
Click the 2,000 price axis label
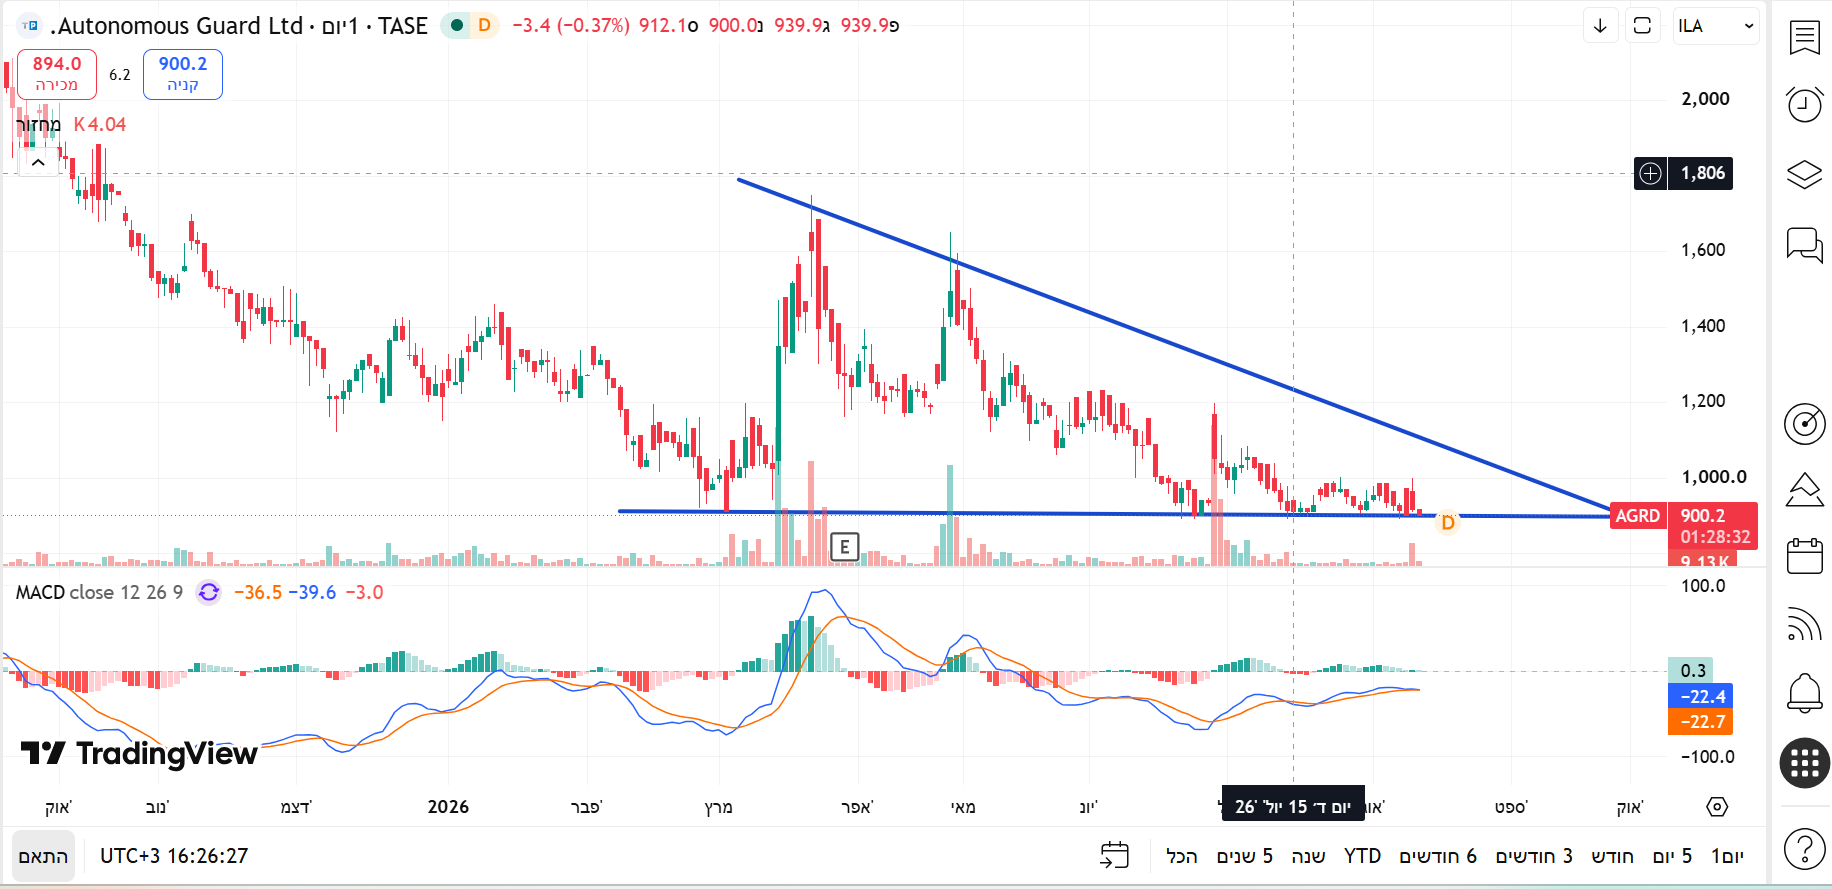(x=1705, y=99)
